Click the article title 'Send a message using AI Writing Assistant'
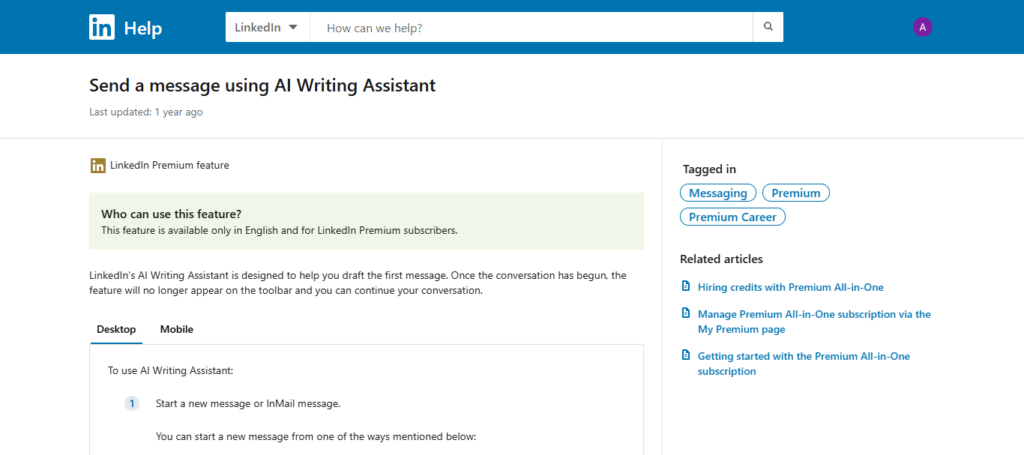Screen dimensions: 1024x455 (x=262, y=86)
